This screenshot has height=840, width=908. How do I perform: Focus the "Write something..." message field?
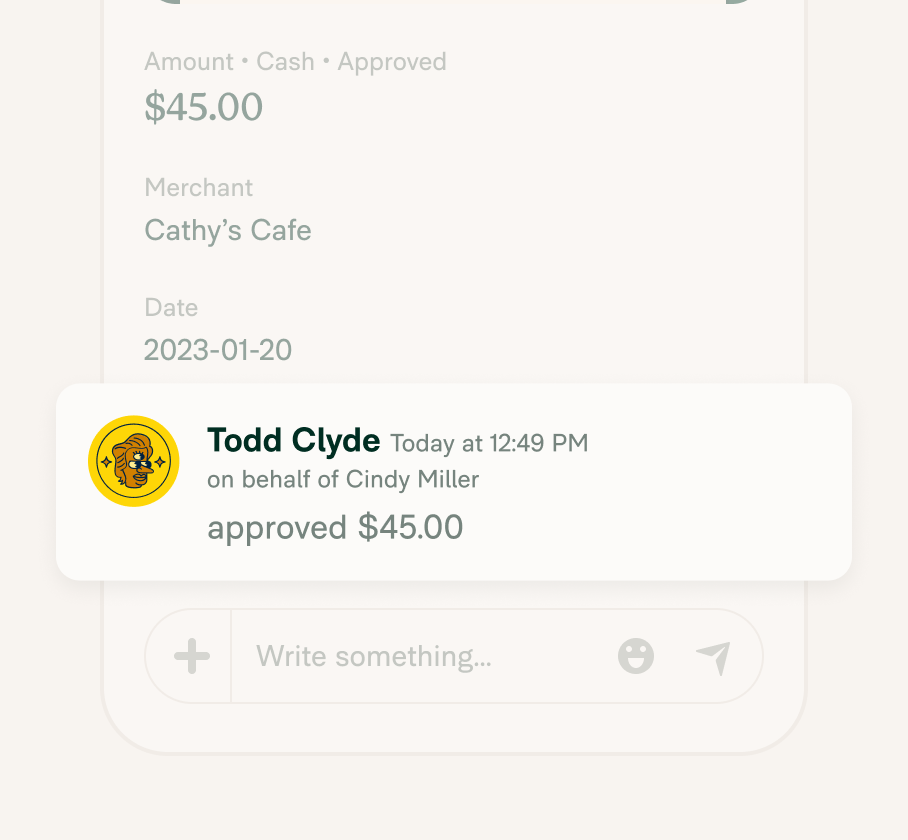coord(420,657)
